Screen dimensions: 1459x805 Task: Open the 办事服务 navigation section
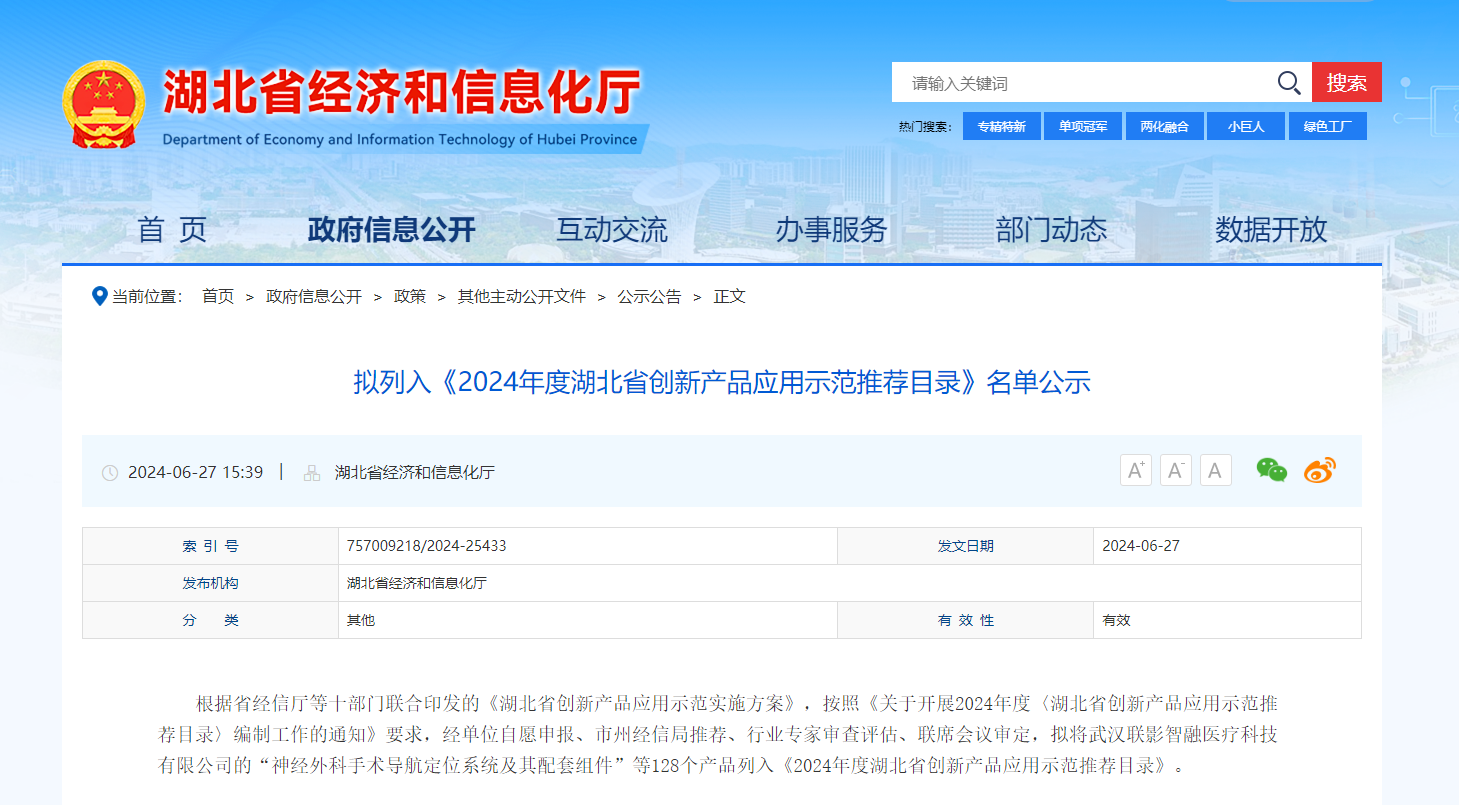[831, 230]
